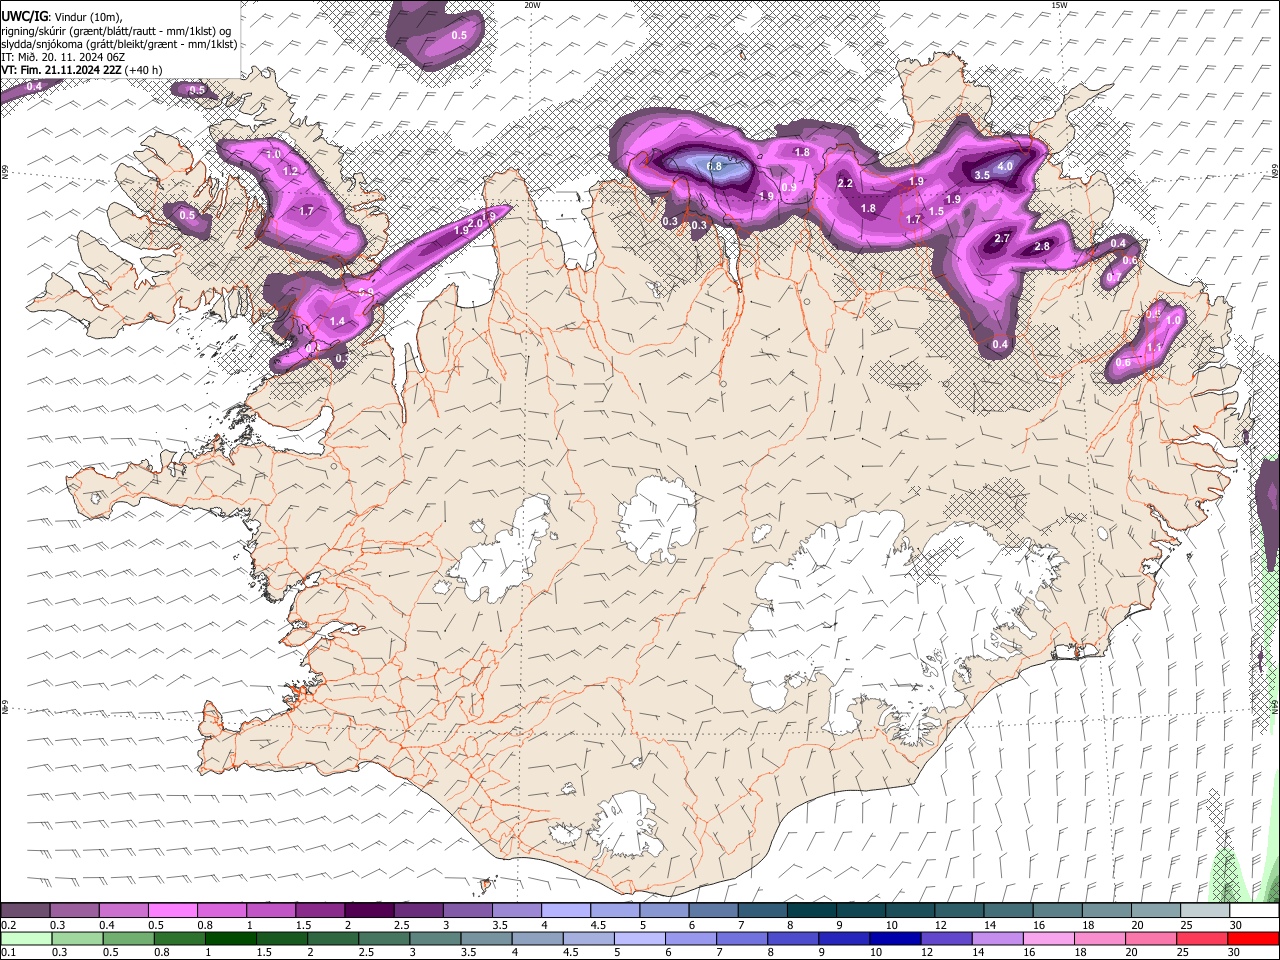1280x960 pixels.
Task: Click the white Hofsjökull glacier in central Iceland
Action: pyautogui.click(x=657, y=517)
